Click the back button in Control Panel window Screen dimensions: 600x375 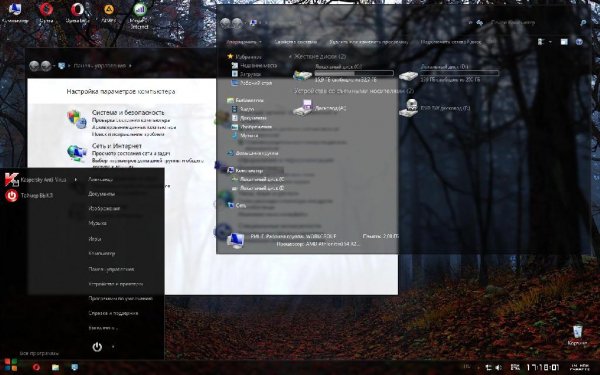pyautogui.click(x=34, y=66)
